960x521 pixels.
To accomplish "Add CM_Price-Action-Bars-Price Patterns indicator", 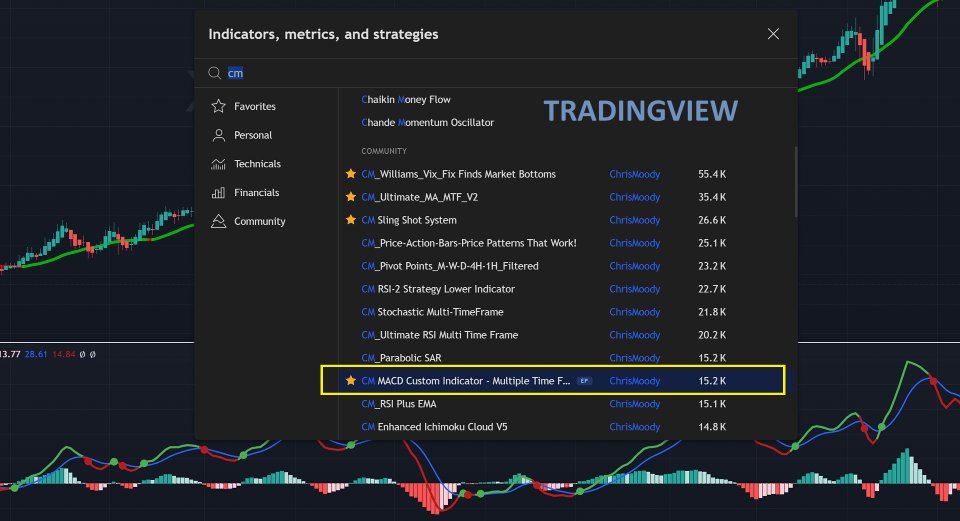I will 469,243.
